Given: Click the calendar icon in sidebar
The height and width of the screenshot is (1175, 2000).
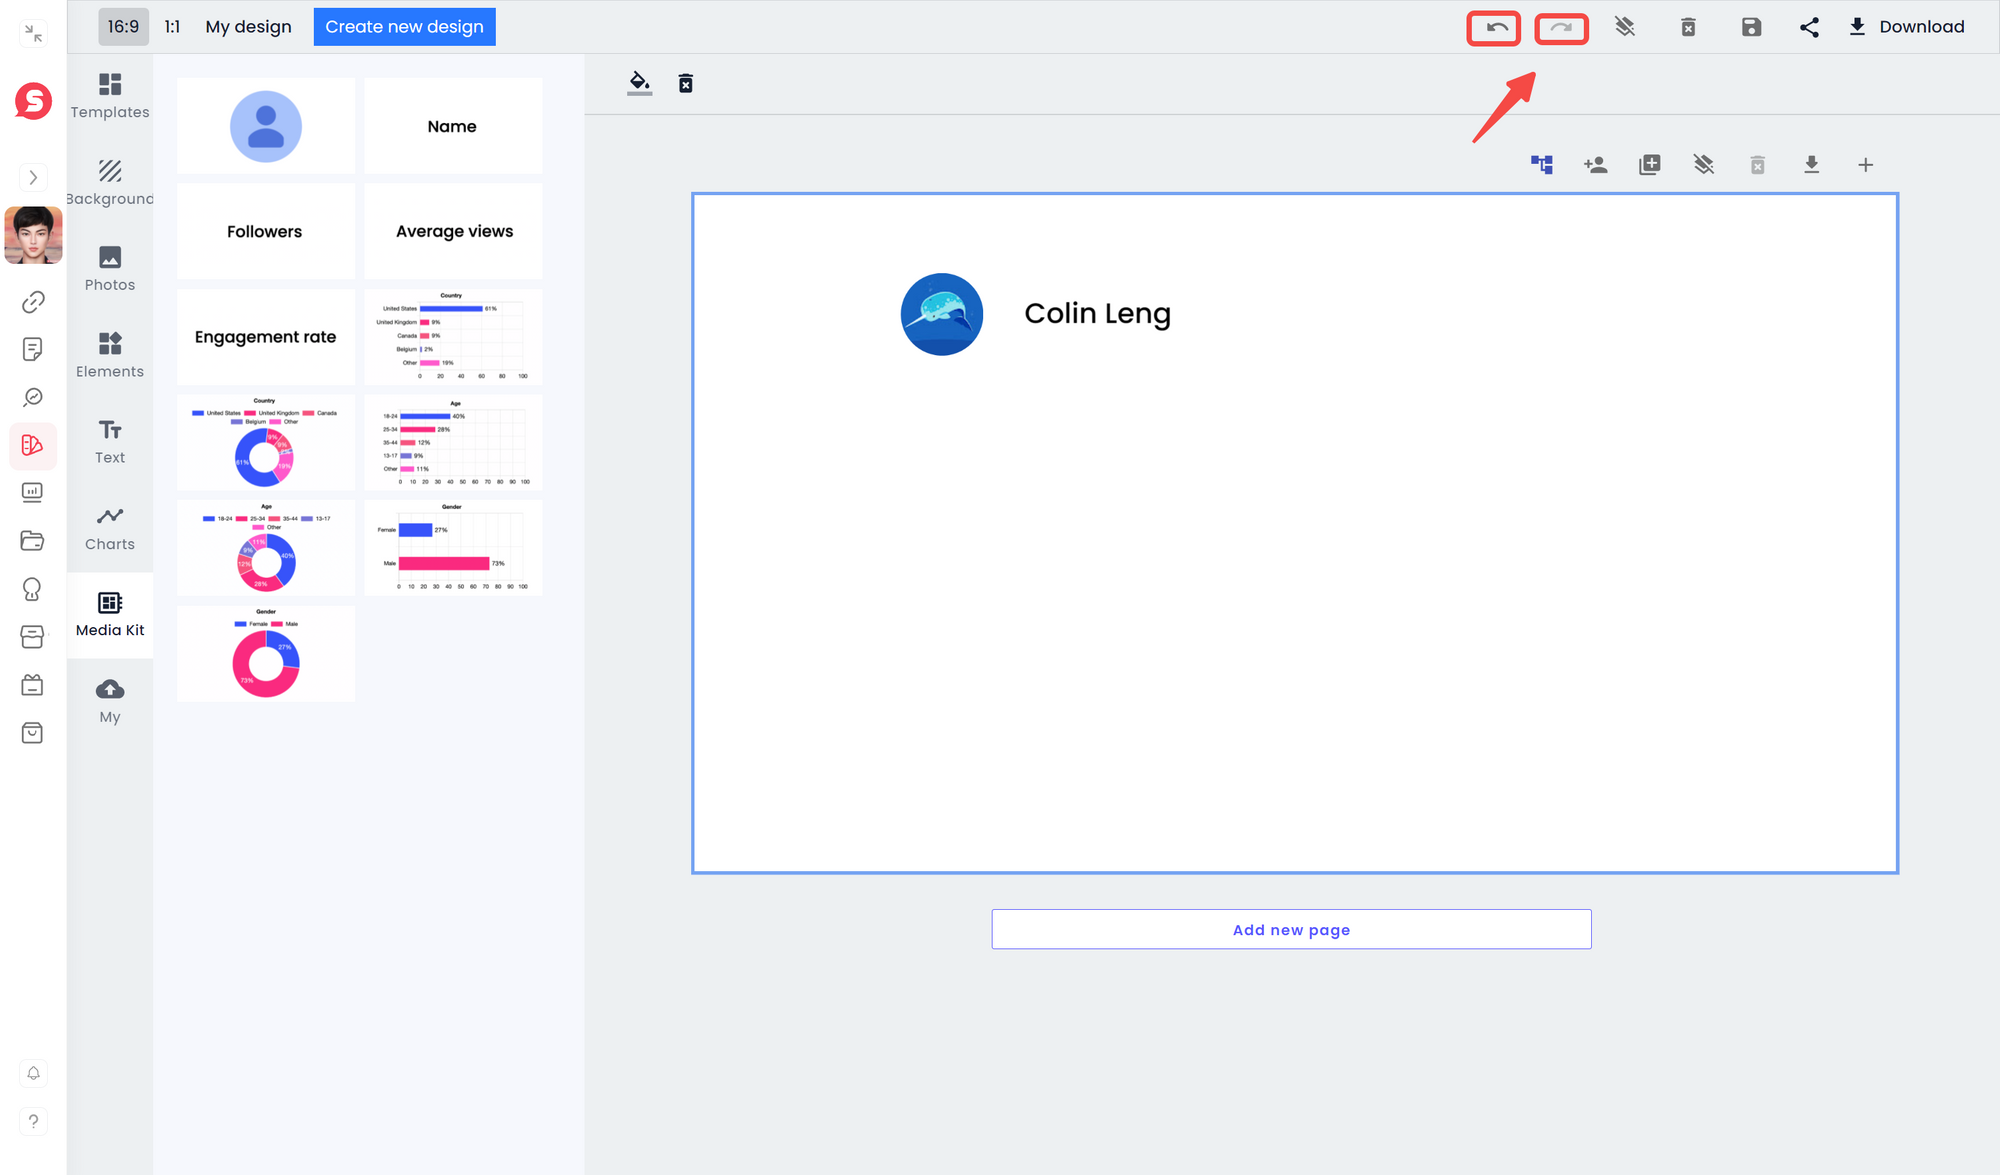Looking at the screenshot, I should click(x=33, y=685).
